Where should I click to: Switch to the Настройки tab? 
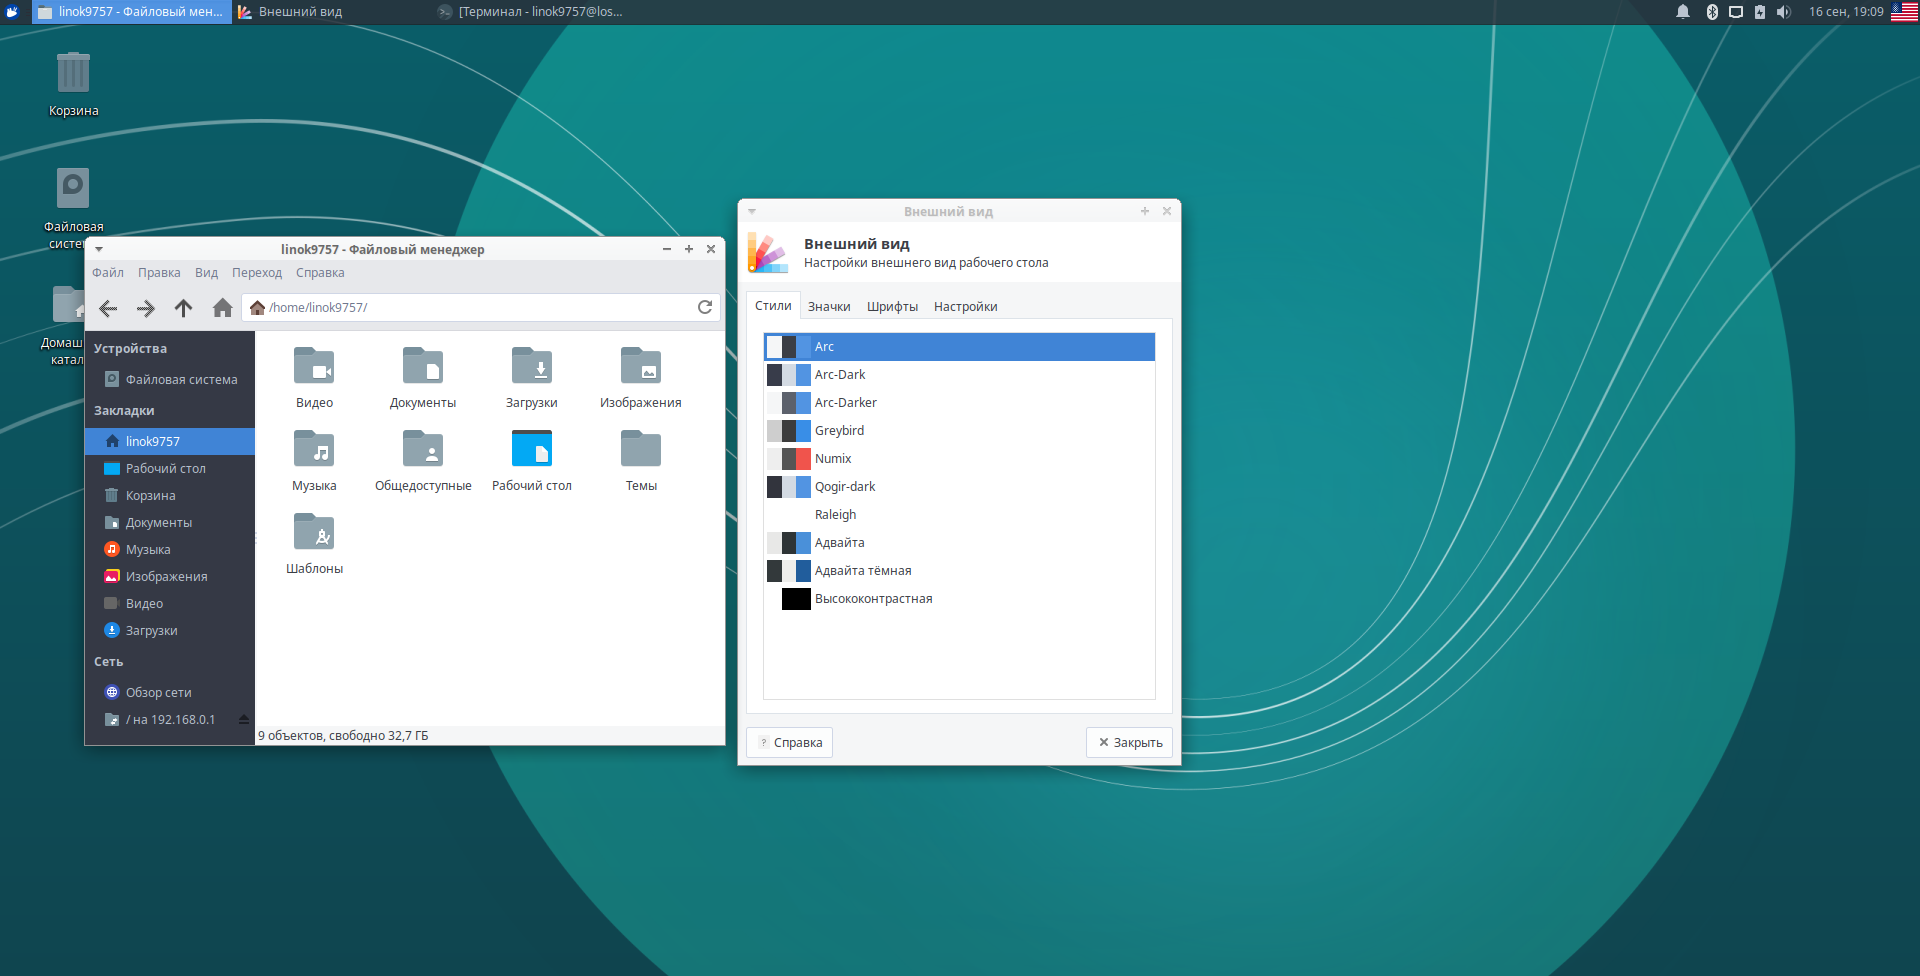(966, 307)
